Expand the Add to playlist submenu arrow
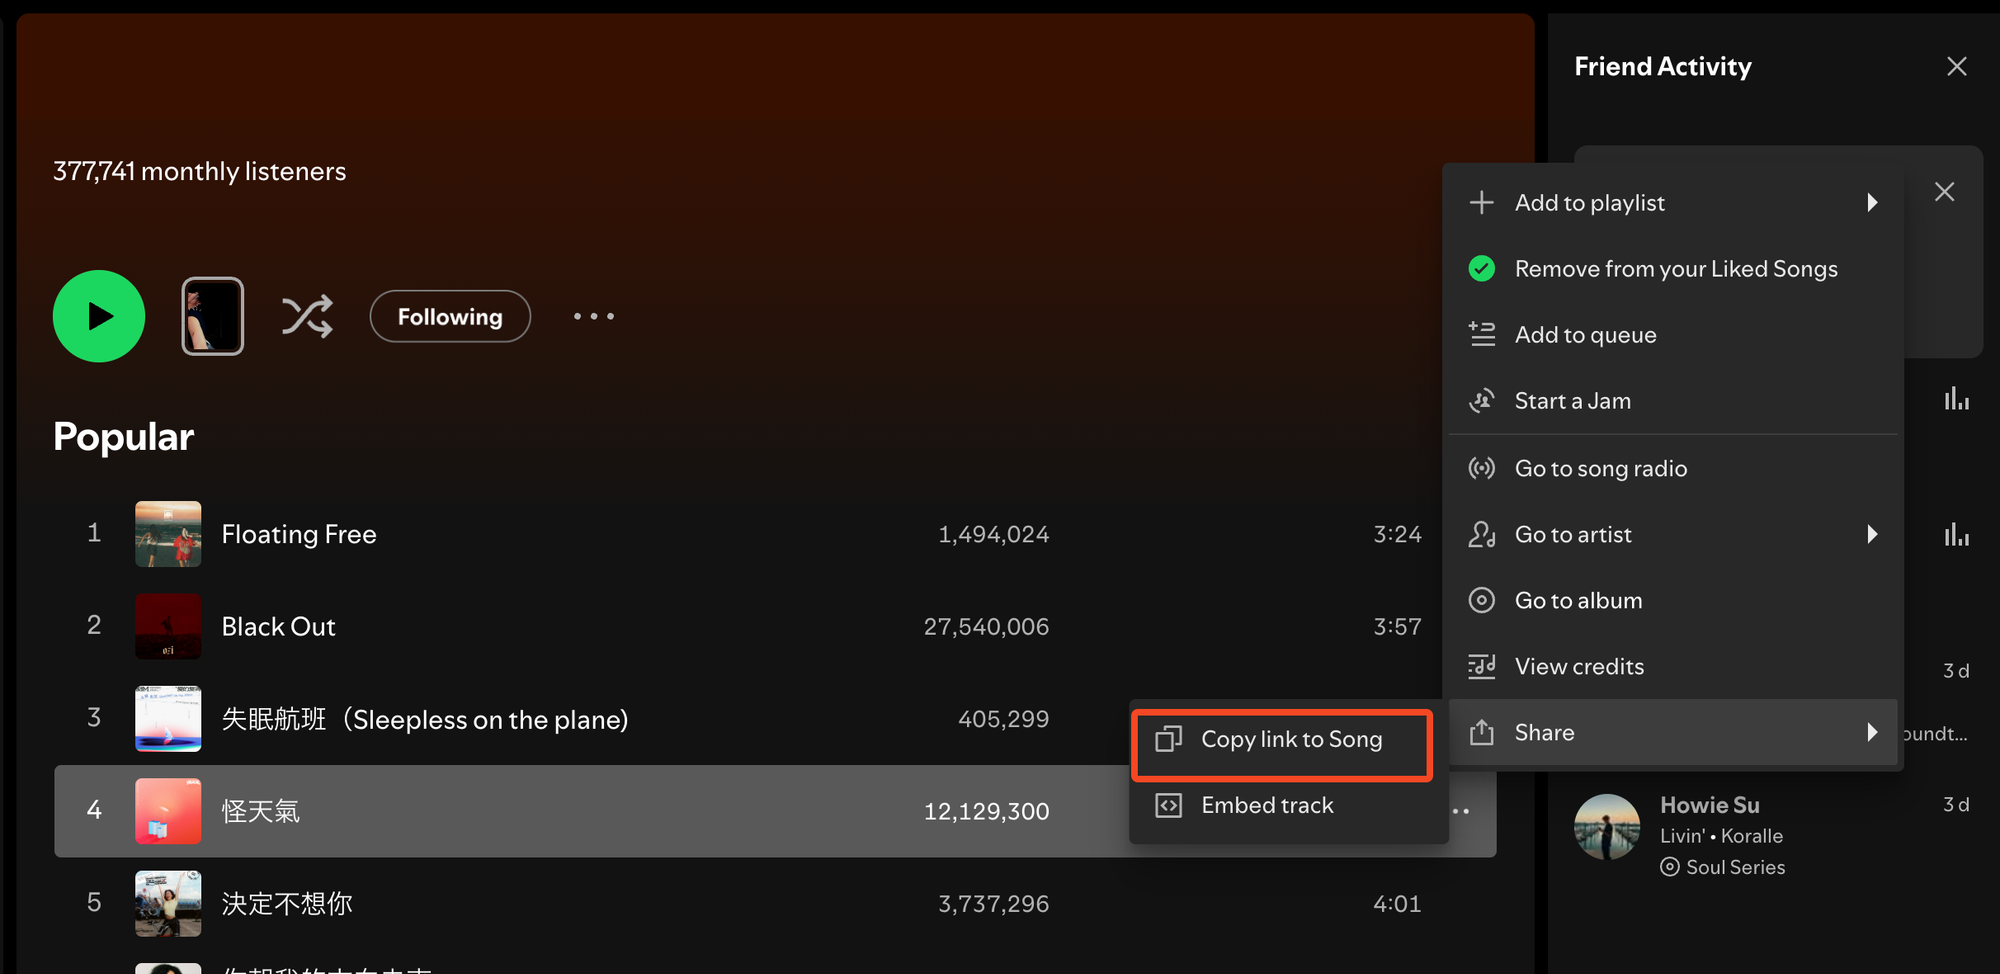The image size is (2000, 974). point(1872,203)
